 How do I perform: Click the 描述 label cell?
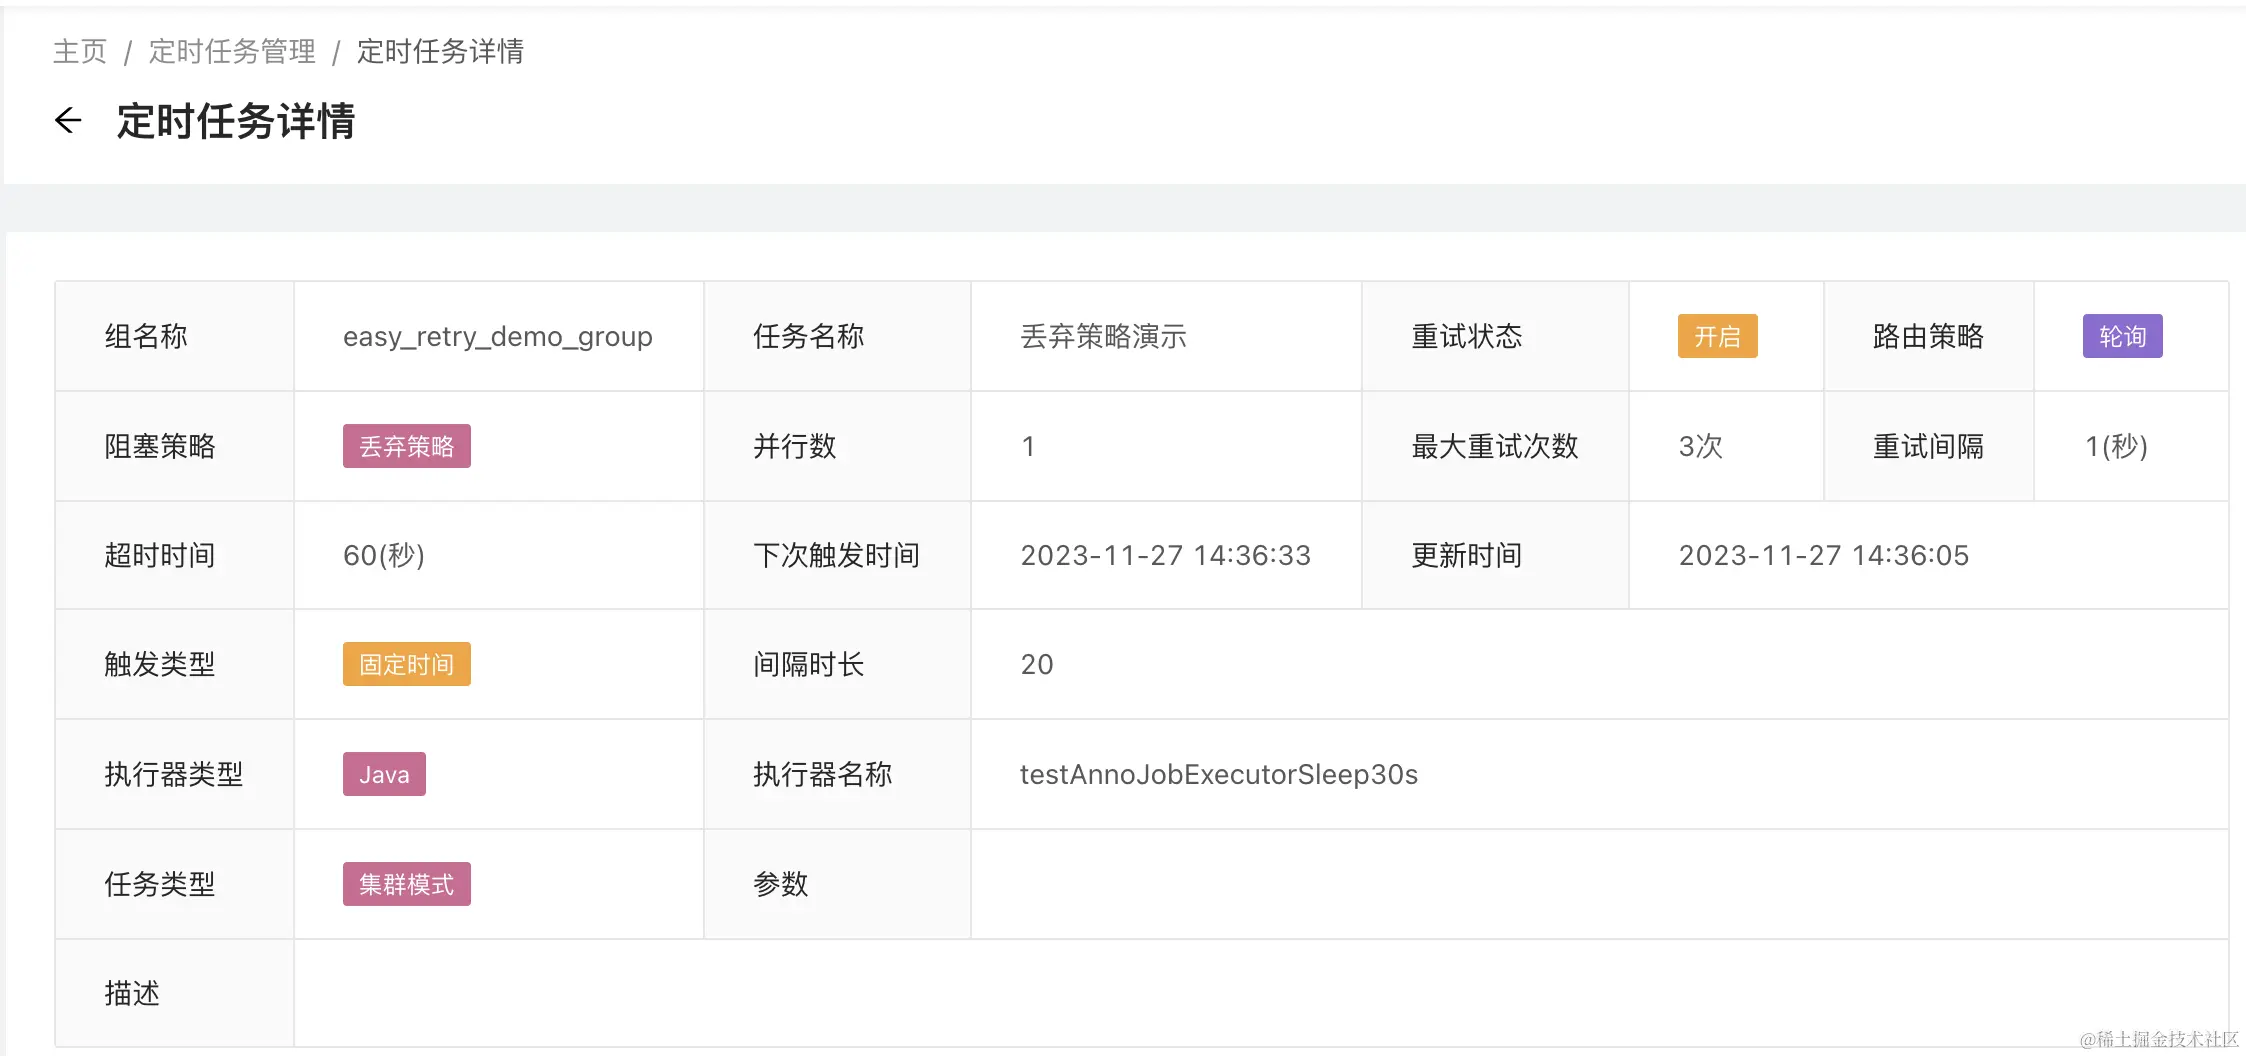174,993
